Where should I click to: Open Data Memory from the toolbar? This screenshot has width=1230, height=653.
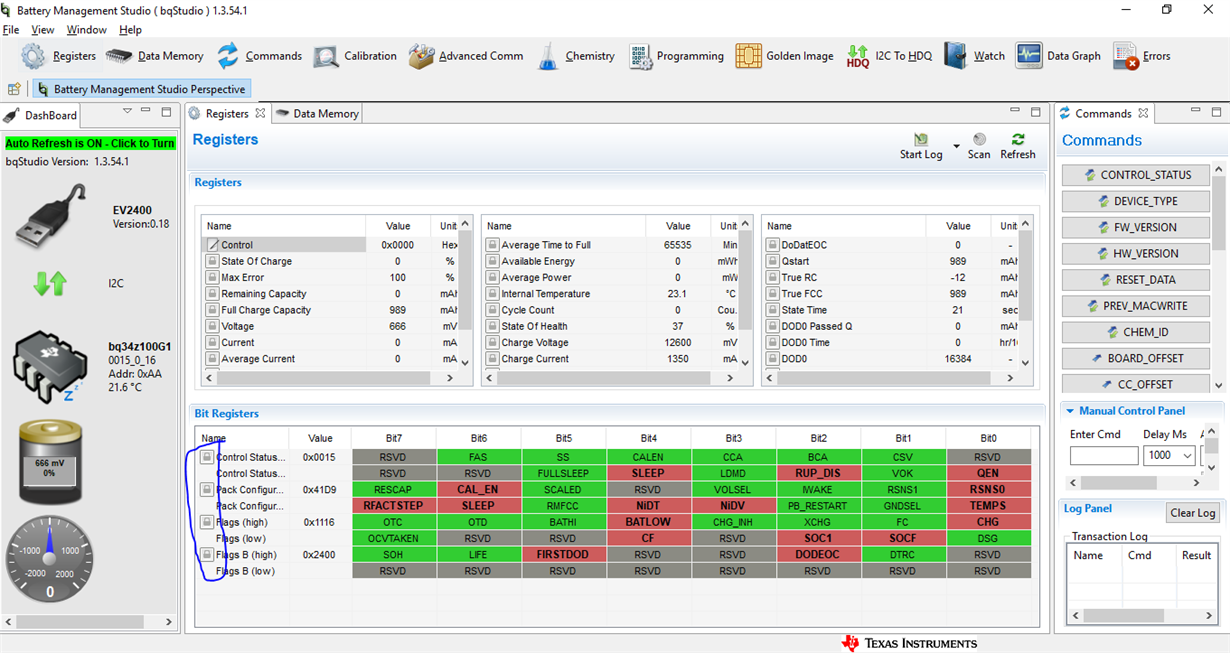155,56
